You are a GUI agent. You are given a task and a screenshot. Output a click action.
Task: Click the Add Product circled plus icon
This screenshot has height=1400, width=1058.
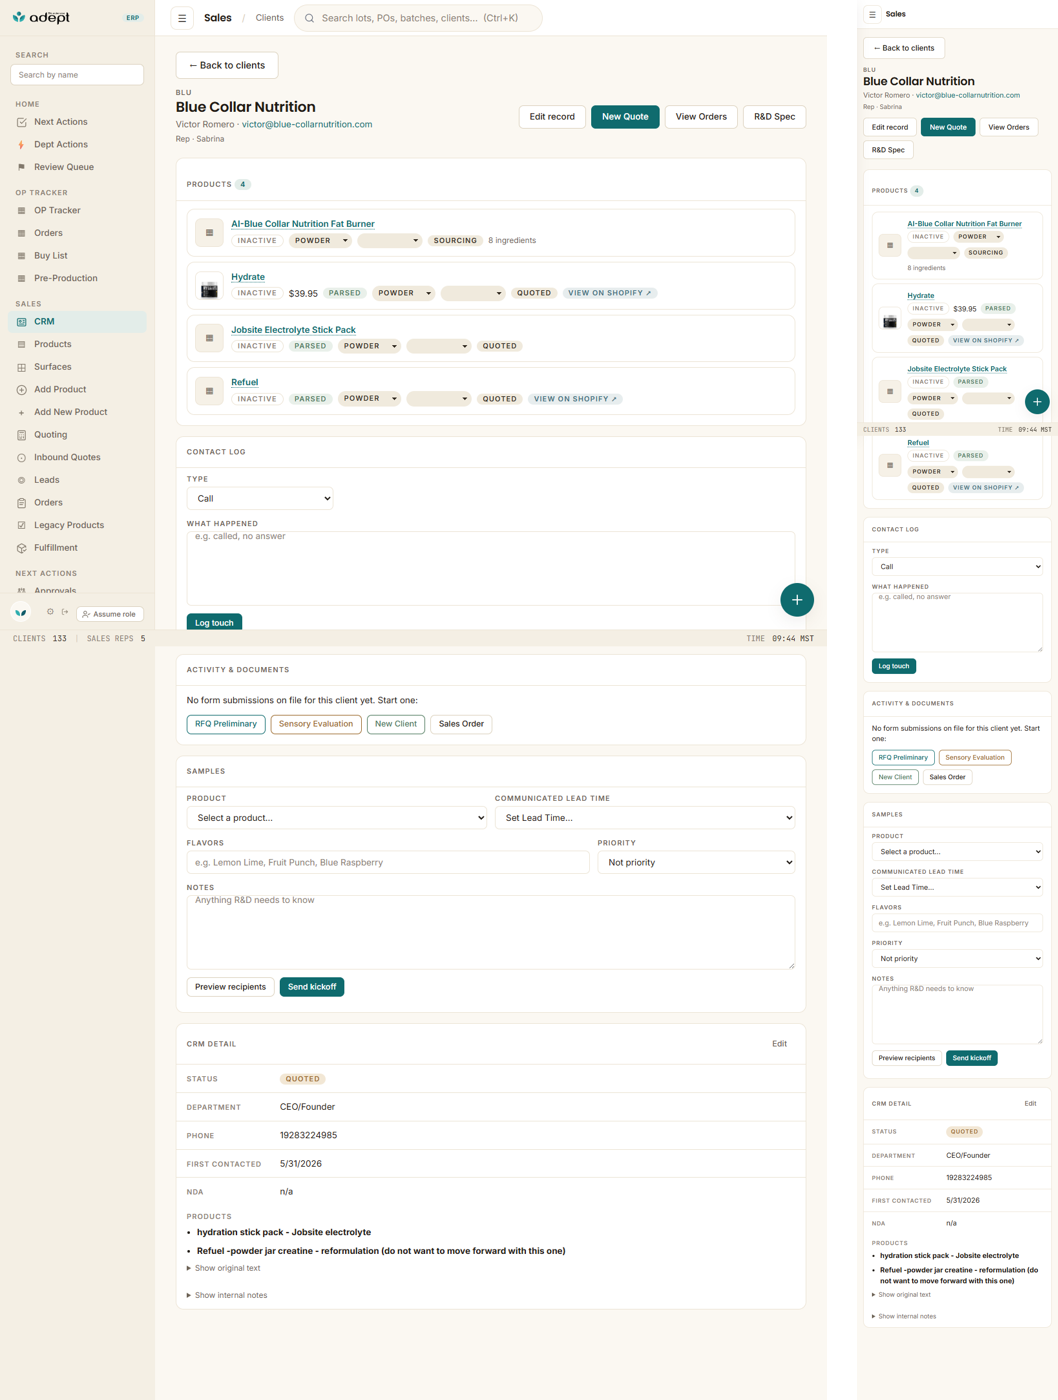pos(21,390)
